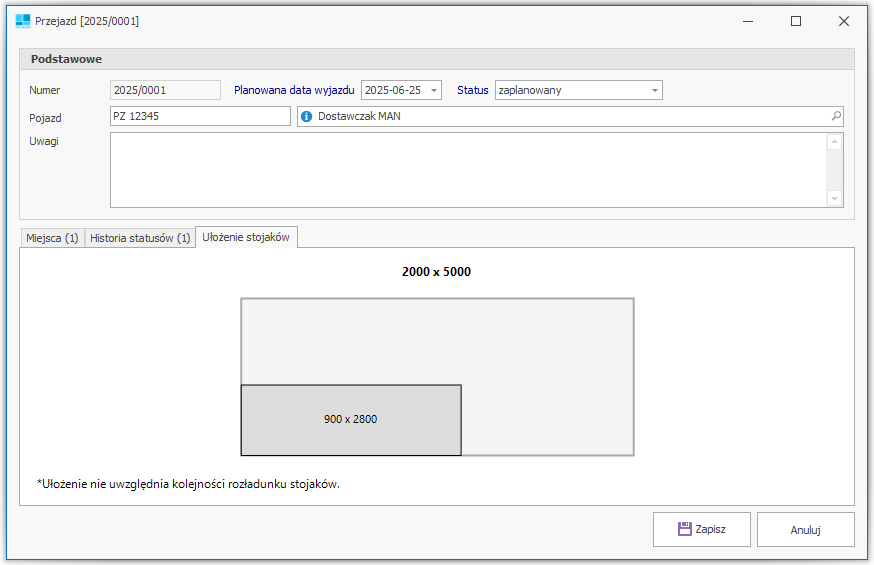
Task: Maximize the Przejazd window
Action: [x=796, y=21]
